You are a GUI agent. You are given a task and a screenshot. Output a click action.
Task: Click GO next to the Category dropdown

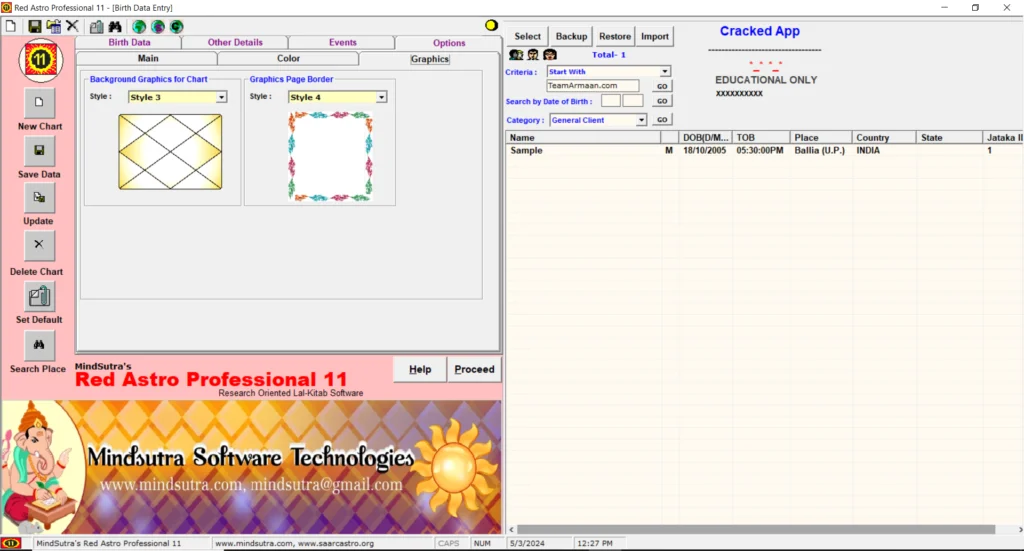(x=662, y=120)
